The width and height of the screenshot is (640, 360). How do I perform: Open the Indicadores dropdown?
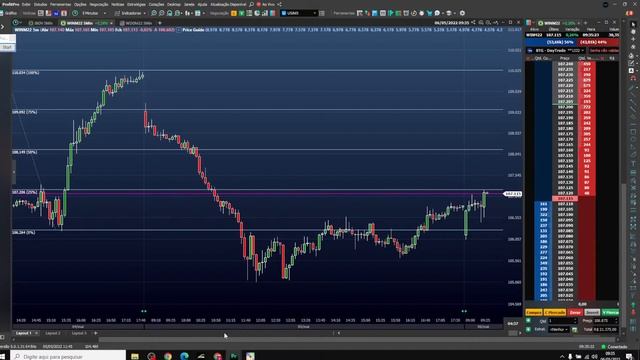pyautogui.click(x=131, y=13)
